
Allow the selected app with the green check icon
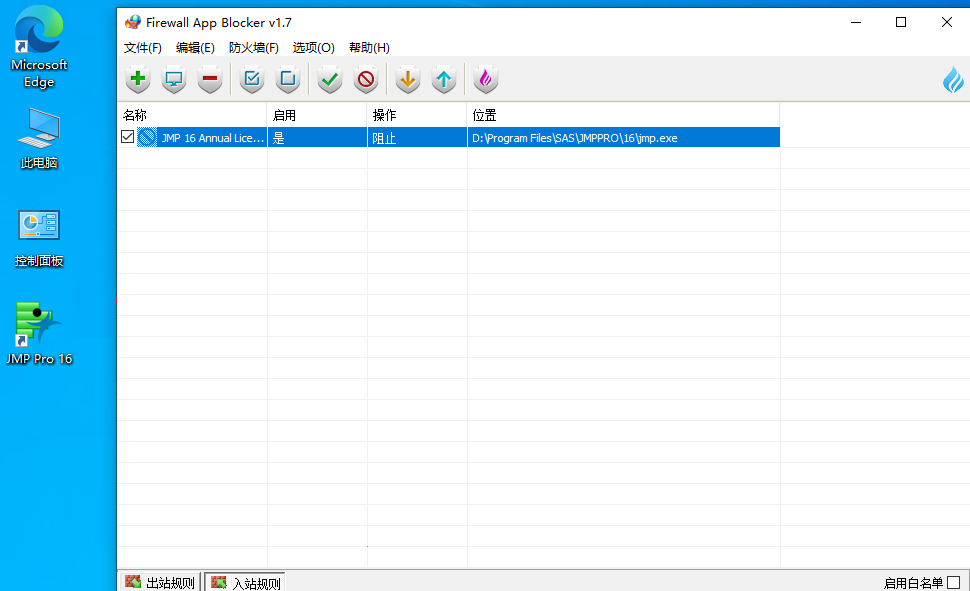tap(329, 79)
